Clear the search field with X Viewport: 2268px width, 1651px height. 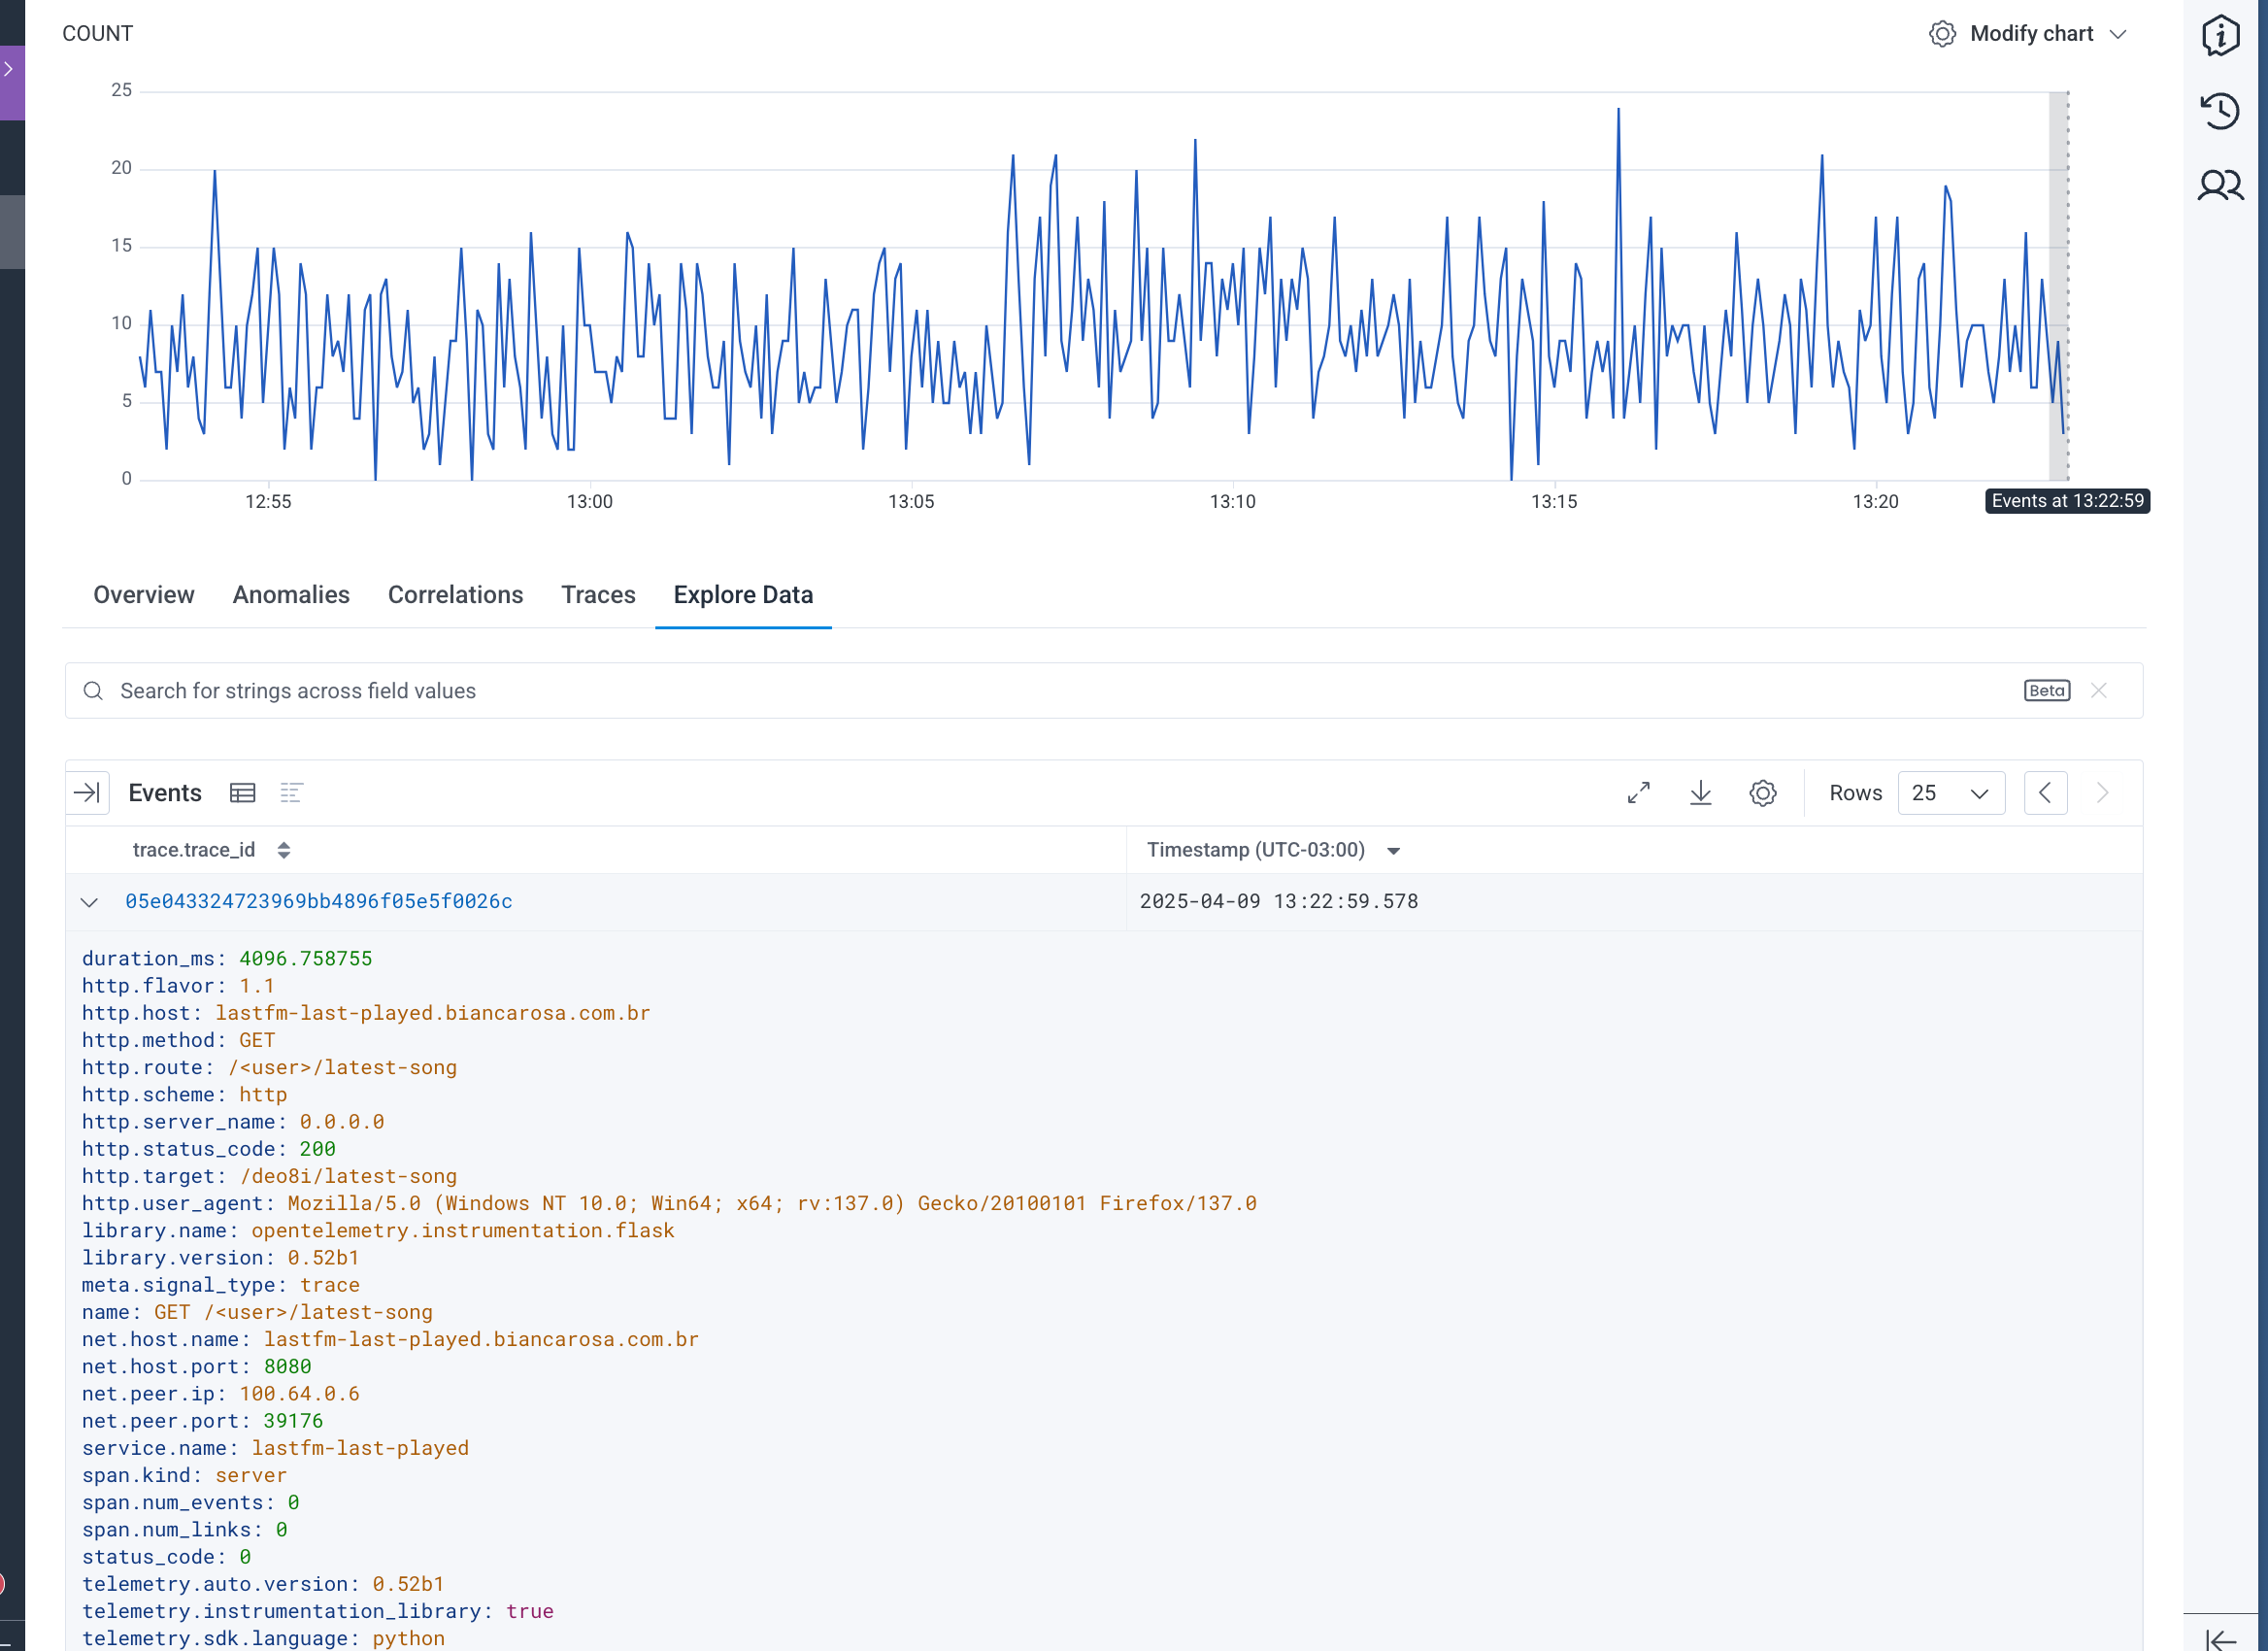(2099, 691)
